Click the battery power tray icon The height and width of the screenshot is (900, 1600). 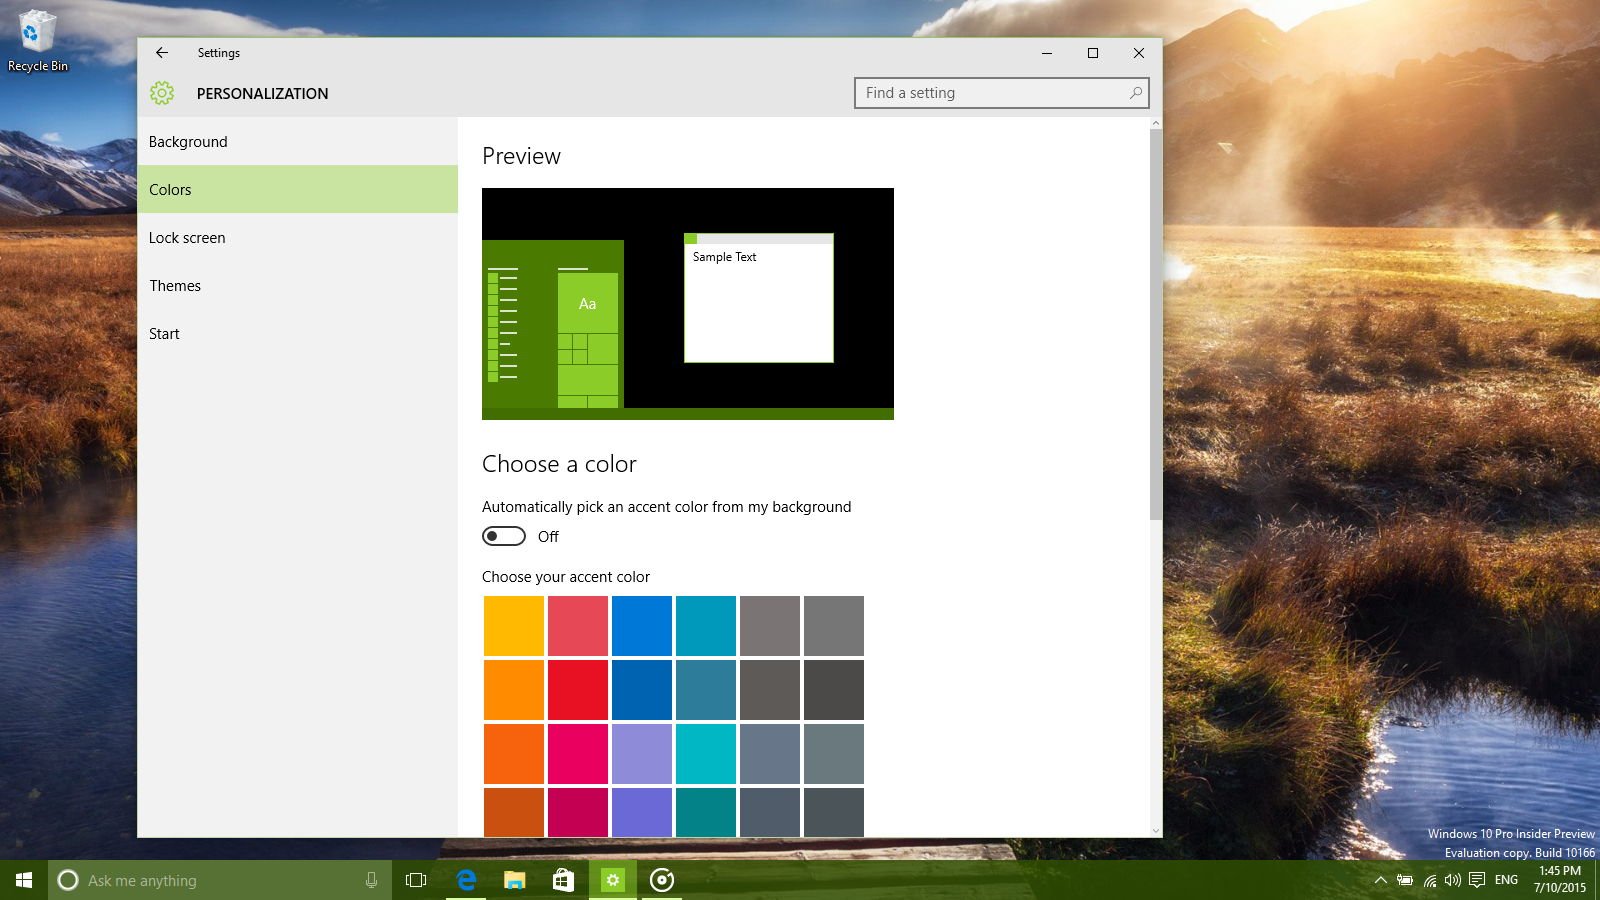(x=1405, y=880)
